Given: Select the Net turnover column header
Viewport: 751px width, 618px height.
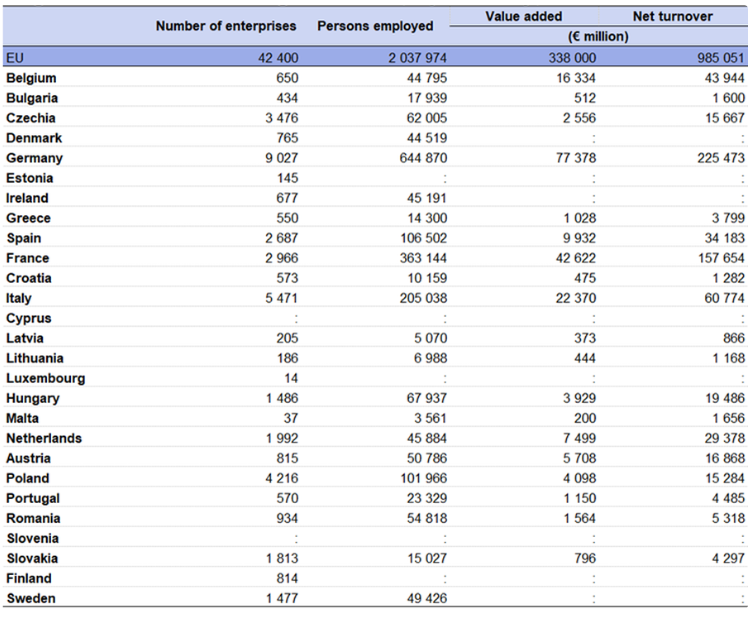Looking at the screenshot, I should click(x=671, y=17).
